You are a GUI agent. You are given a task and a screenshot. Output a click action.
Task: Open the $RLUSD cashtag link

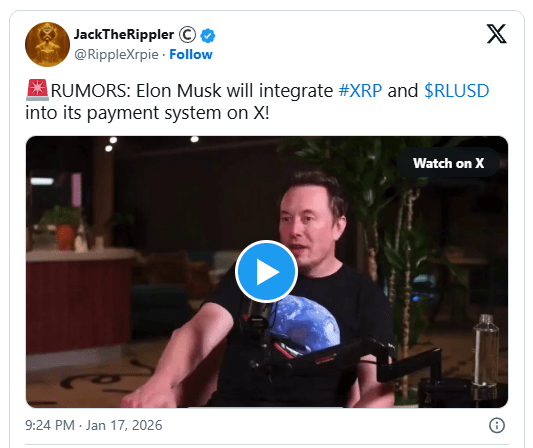[x=457, y=91]
